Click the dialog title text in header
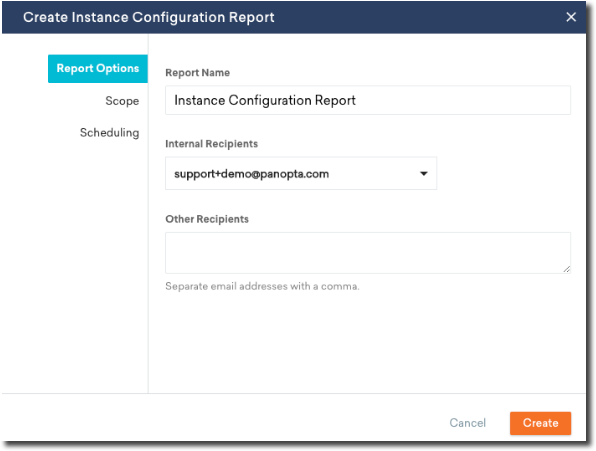Image resolution: width=596 pixels, height=451 pixels. click(149, 17)
